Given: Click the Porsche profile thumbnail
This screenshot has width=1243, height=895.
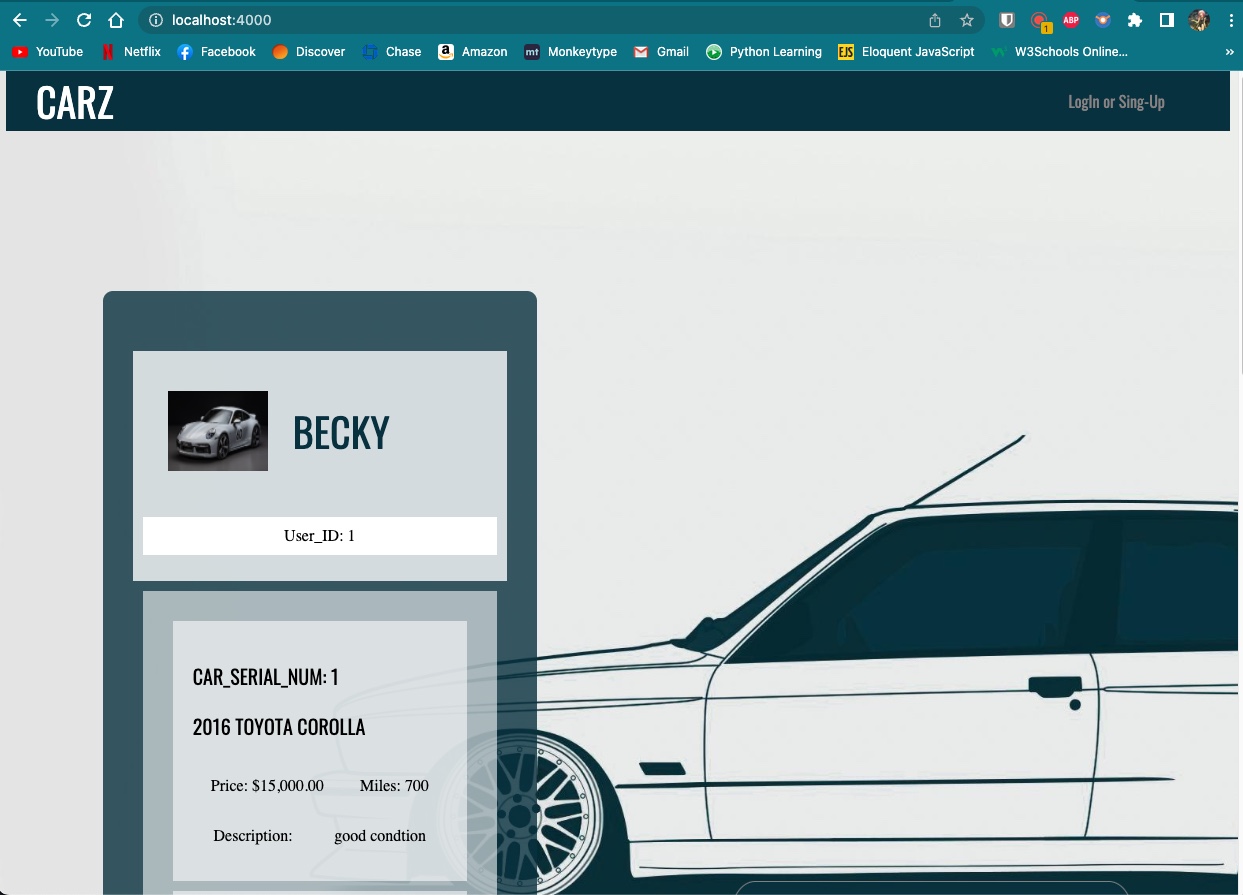Looking at the screenshot, I should [x=218, y=431].
